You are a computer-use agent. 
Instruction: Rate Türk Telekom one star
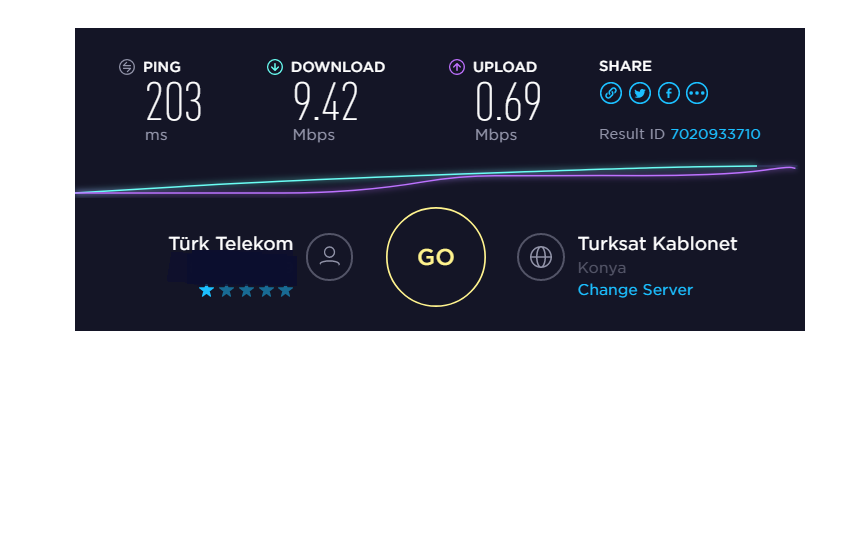point(206,290)
